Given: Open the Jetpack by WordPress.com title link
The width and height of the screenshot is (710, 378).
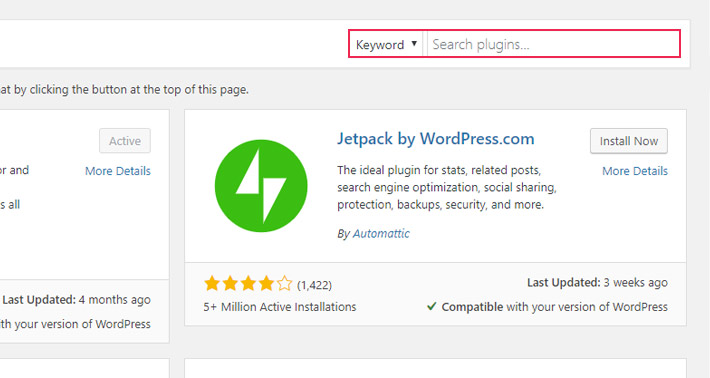Looking at the screenshot, I should point(436,139).
